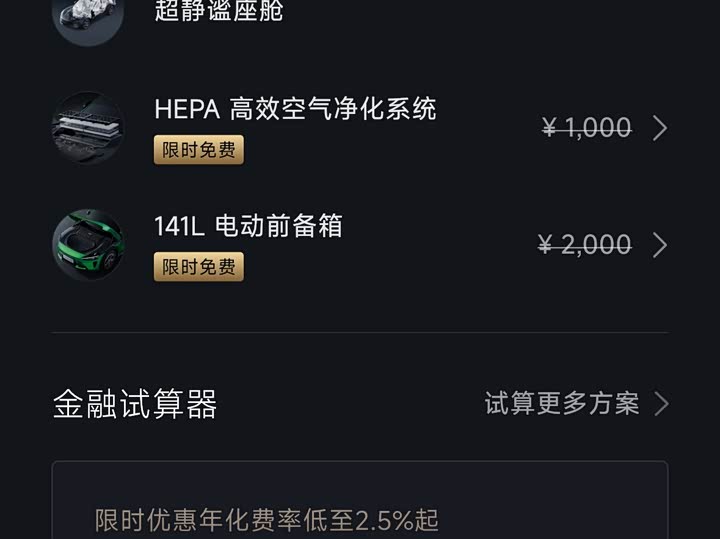This screenshot has width=720, height=539.
Task: Tap the 金融试算器 section heading
Action: click(135, 404)
